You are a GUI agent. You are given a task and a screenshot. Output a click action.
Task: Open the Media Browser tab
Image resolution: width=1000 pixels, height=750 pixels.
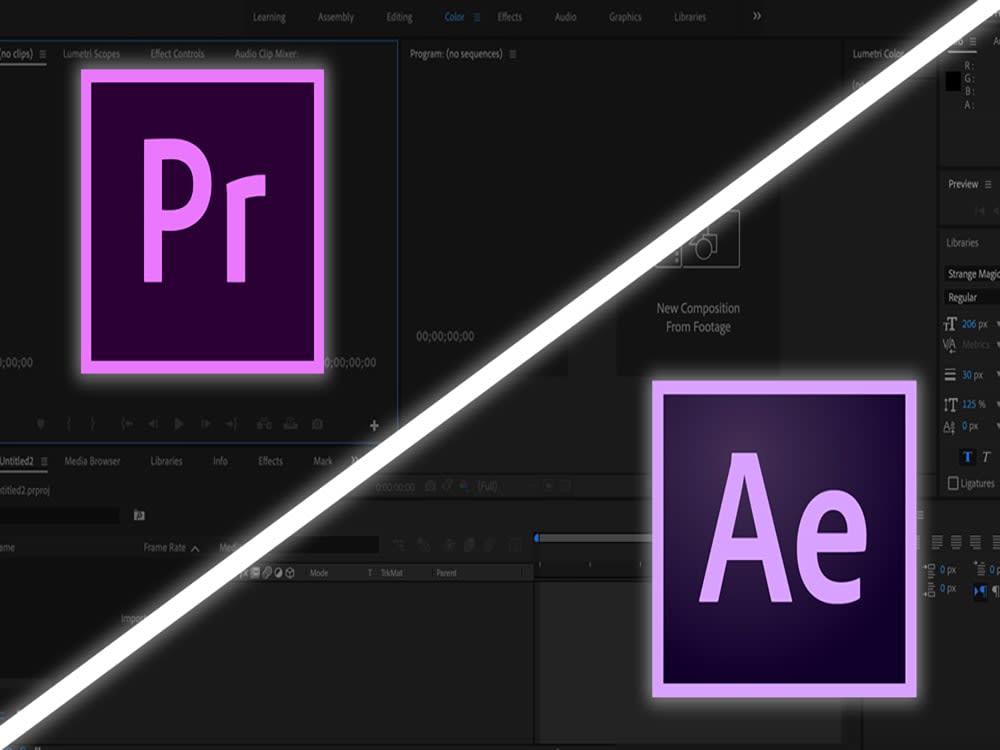coord(92,461)
